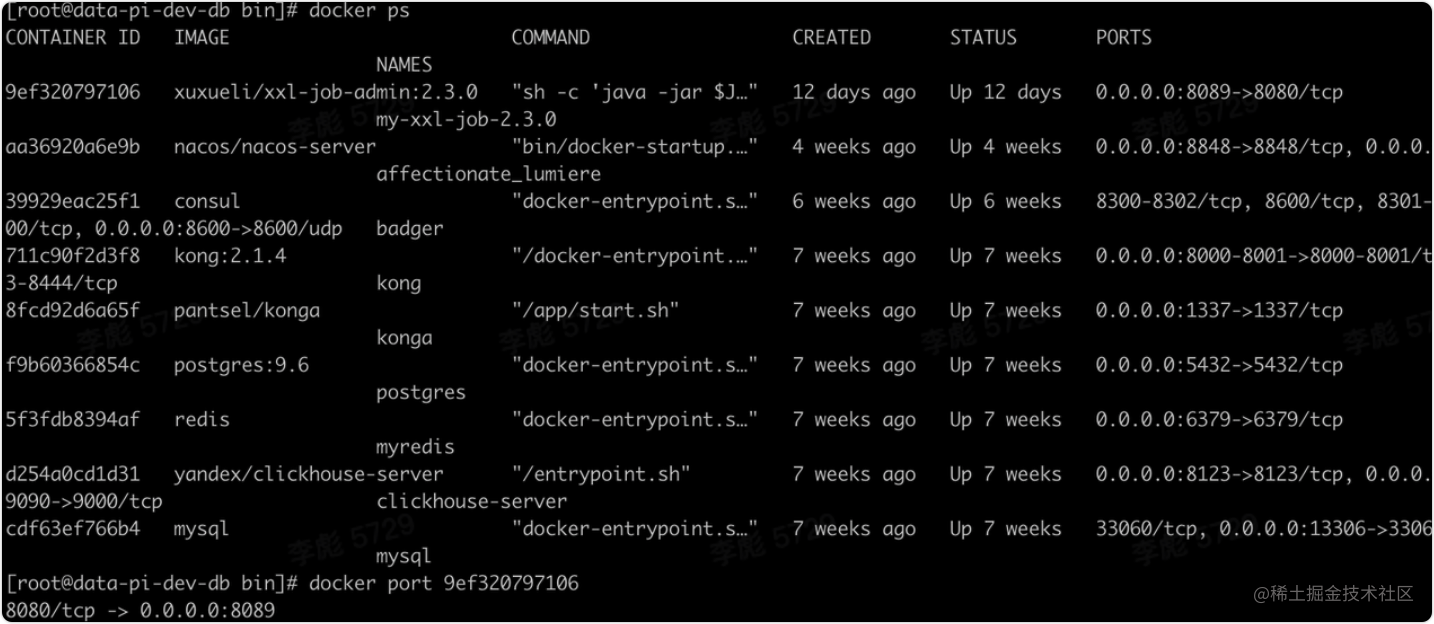Select the postgres:9.6 image entry
The image size is (1434, 624).
coord(241,365)
